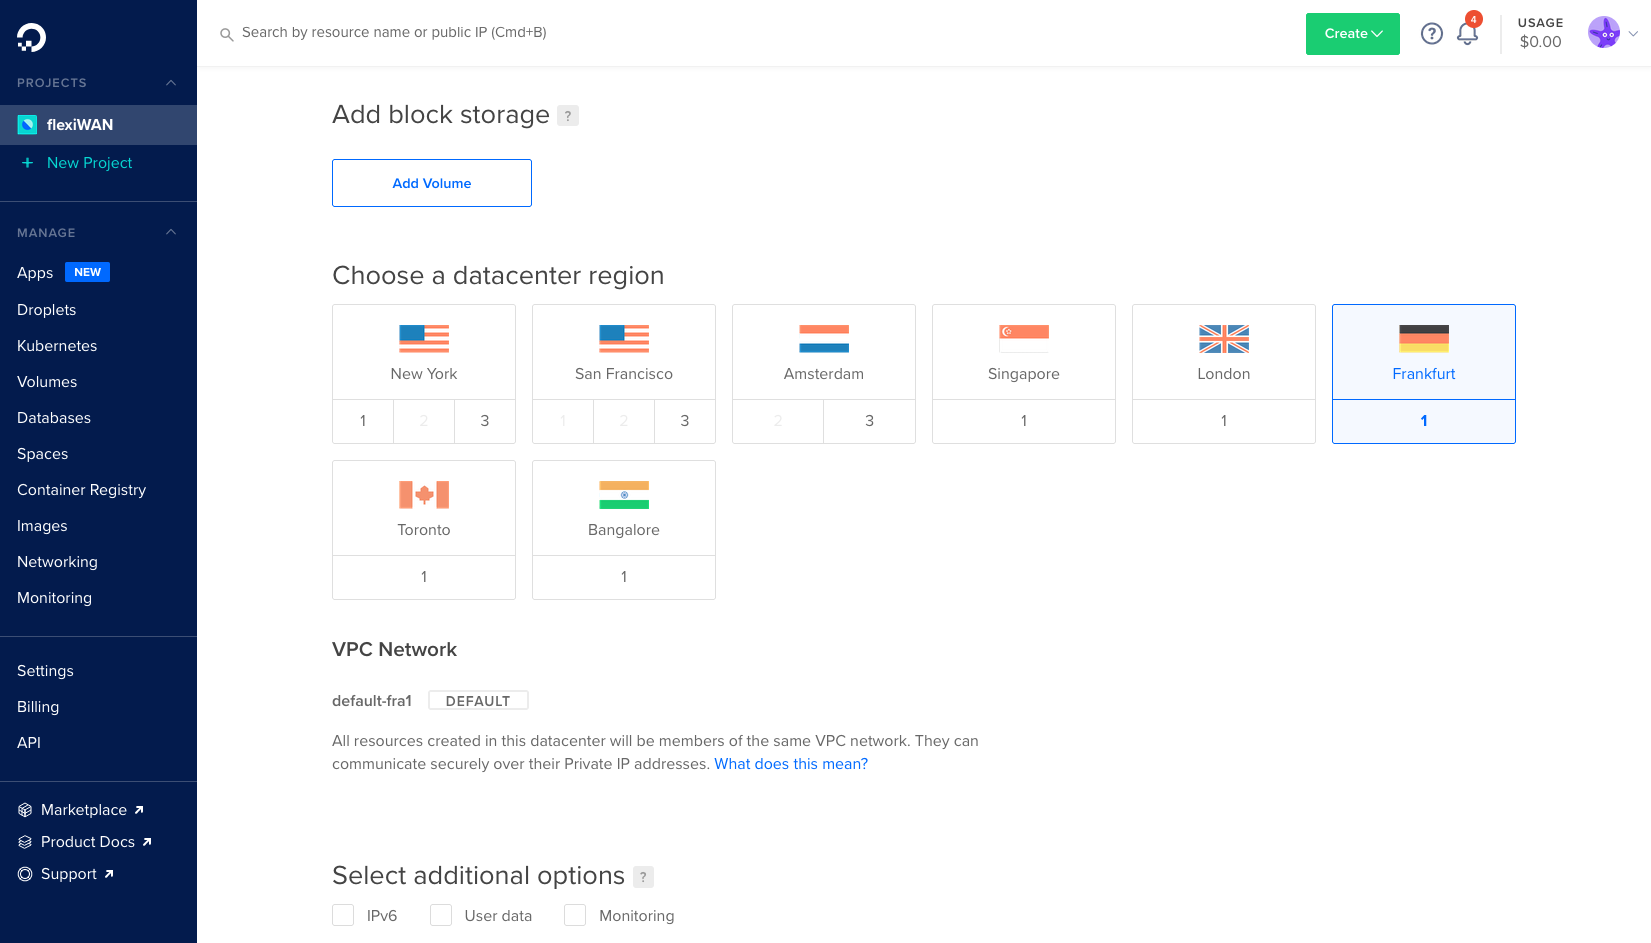Open the Create dropdown
1651x943 pixels.
point(1352,34)
